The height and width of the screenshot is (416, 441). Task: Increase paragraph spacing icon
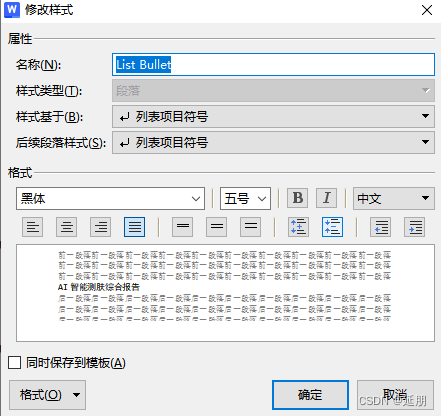(x=298, y=227)
